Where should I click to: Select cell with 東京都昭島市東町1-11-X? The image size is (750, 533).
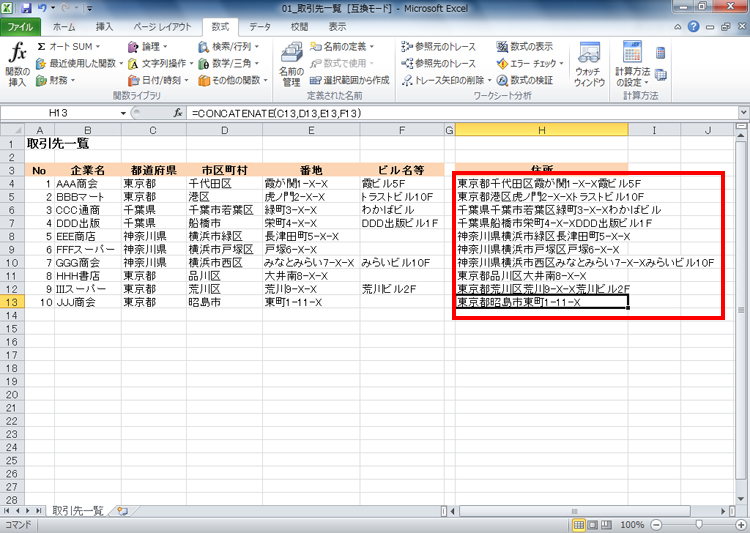[541, 302]
